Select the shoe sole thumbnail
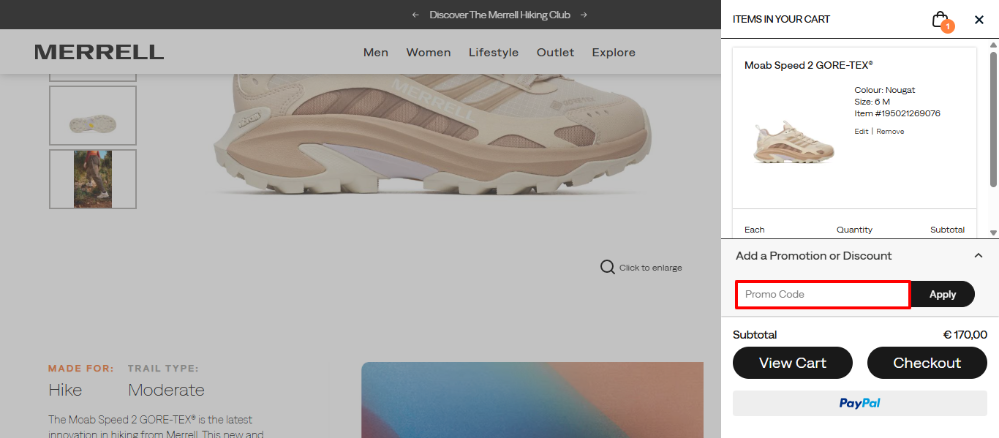999x438 pixels. tap(93, 115)
